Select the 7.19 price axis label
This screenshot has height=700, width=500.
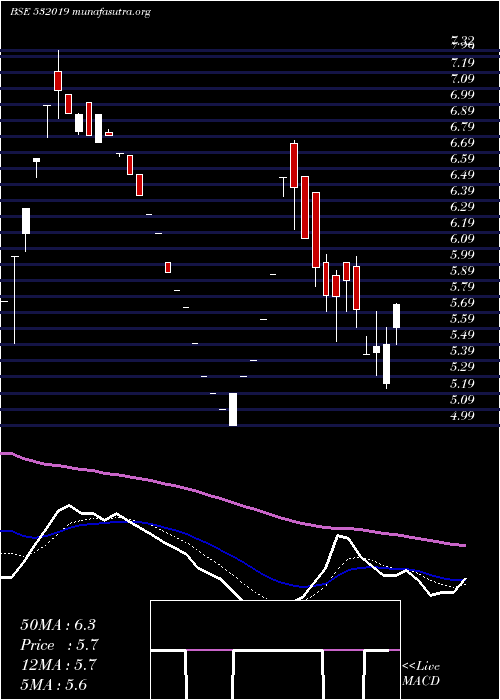462,62
